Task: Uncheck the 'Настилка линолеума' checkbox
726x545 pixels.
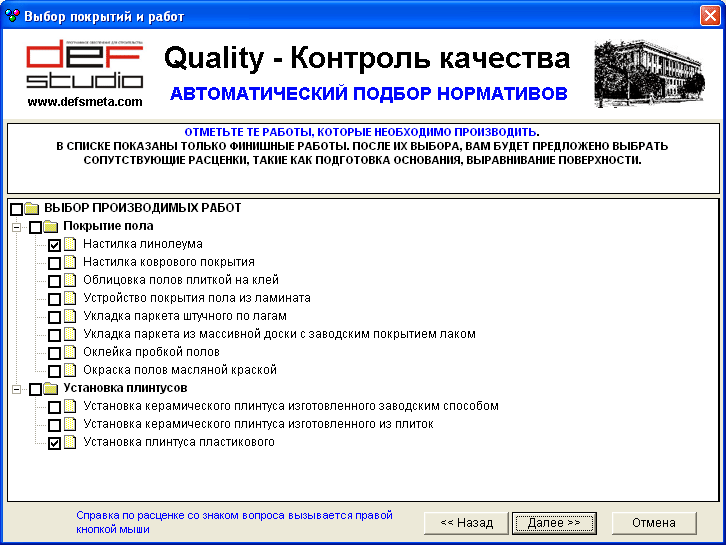Action: point(55,245)
